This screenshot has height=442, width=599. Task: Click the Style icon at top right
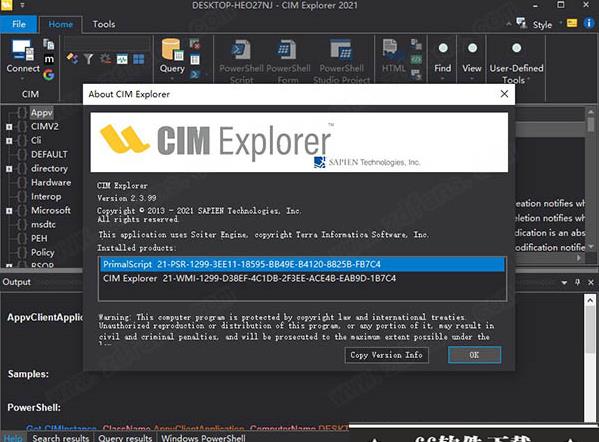[522, 23]
